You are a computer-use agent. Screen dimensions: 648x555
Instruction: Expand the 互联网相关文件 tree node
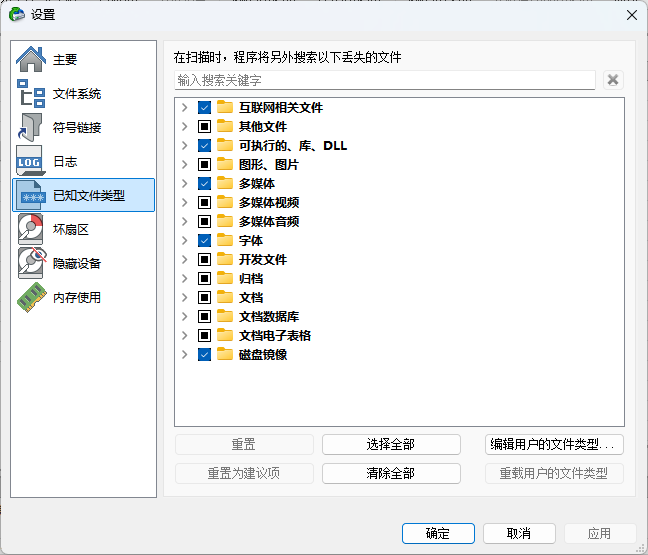point(185,107)
